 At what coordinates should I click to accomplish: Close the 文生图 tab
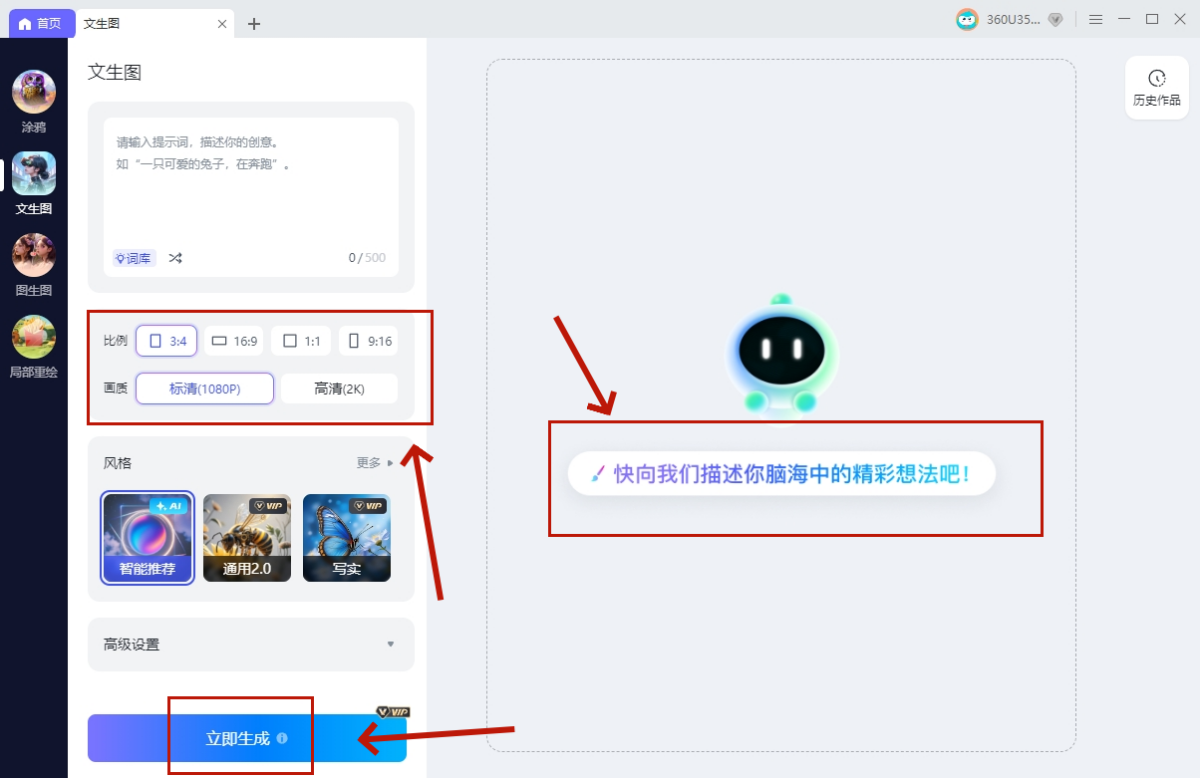pyautogui.click(x=222, y=23)
